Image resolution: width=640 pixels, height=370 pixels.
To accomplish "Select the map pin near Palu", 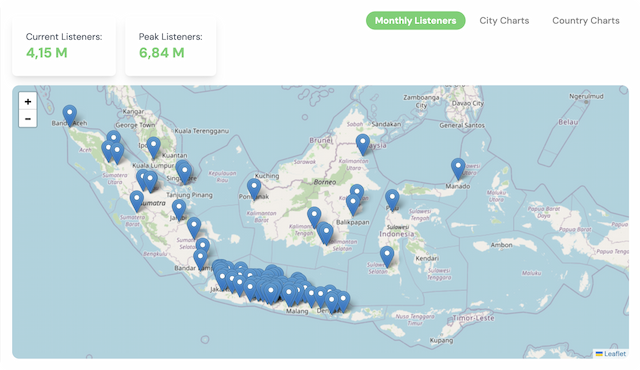I will pyautogui.click(x=392, y=200).
